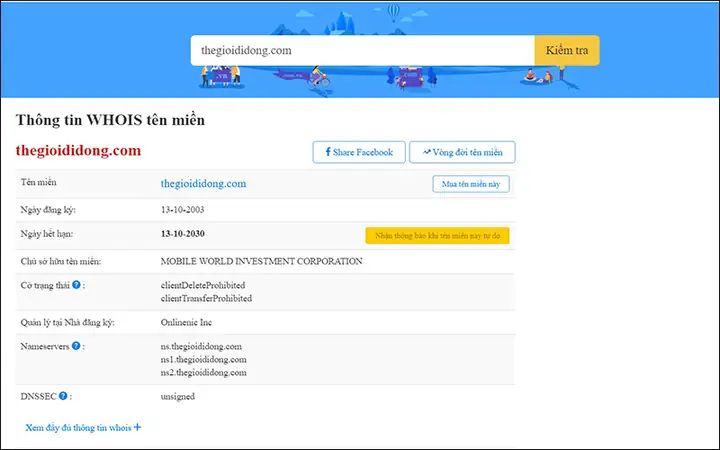
Task: Open the Vòng đời tên miền button
Action: pyautogui.click(x=462, y=152)
